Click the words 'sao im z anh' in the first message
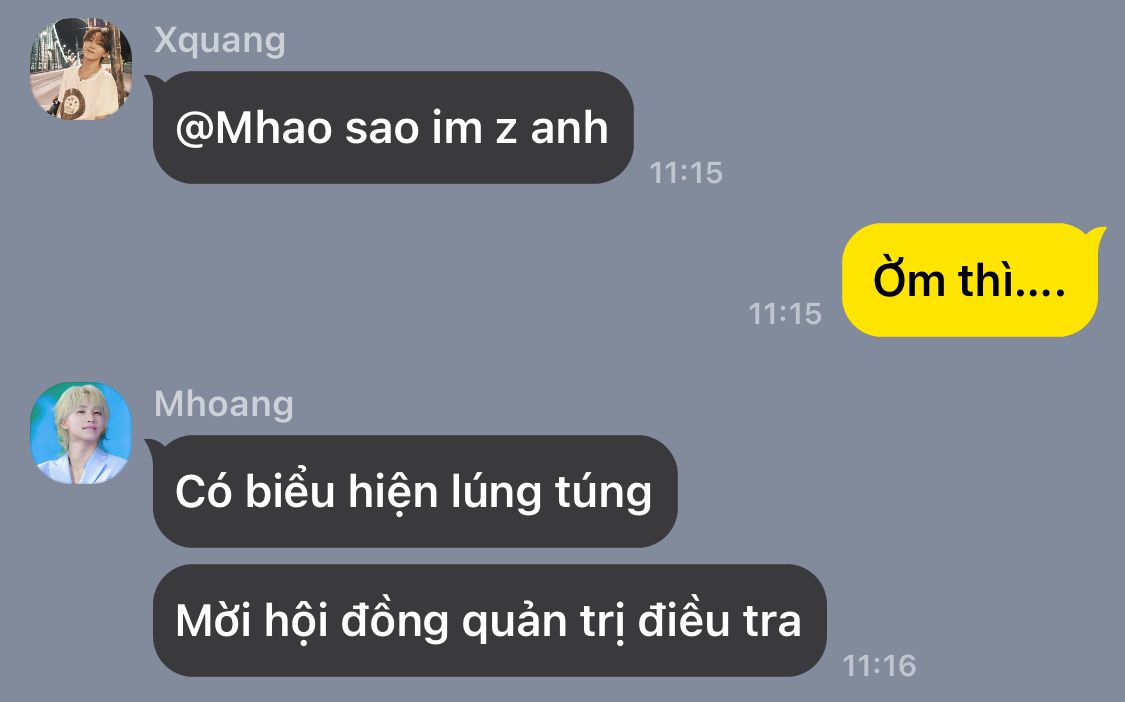Screen dimensions: 1125x702 [x=476, y=128]
